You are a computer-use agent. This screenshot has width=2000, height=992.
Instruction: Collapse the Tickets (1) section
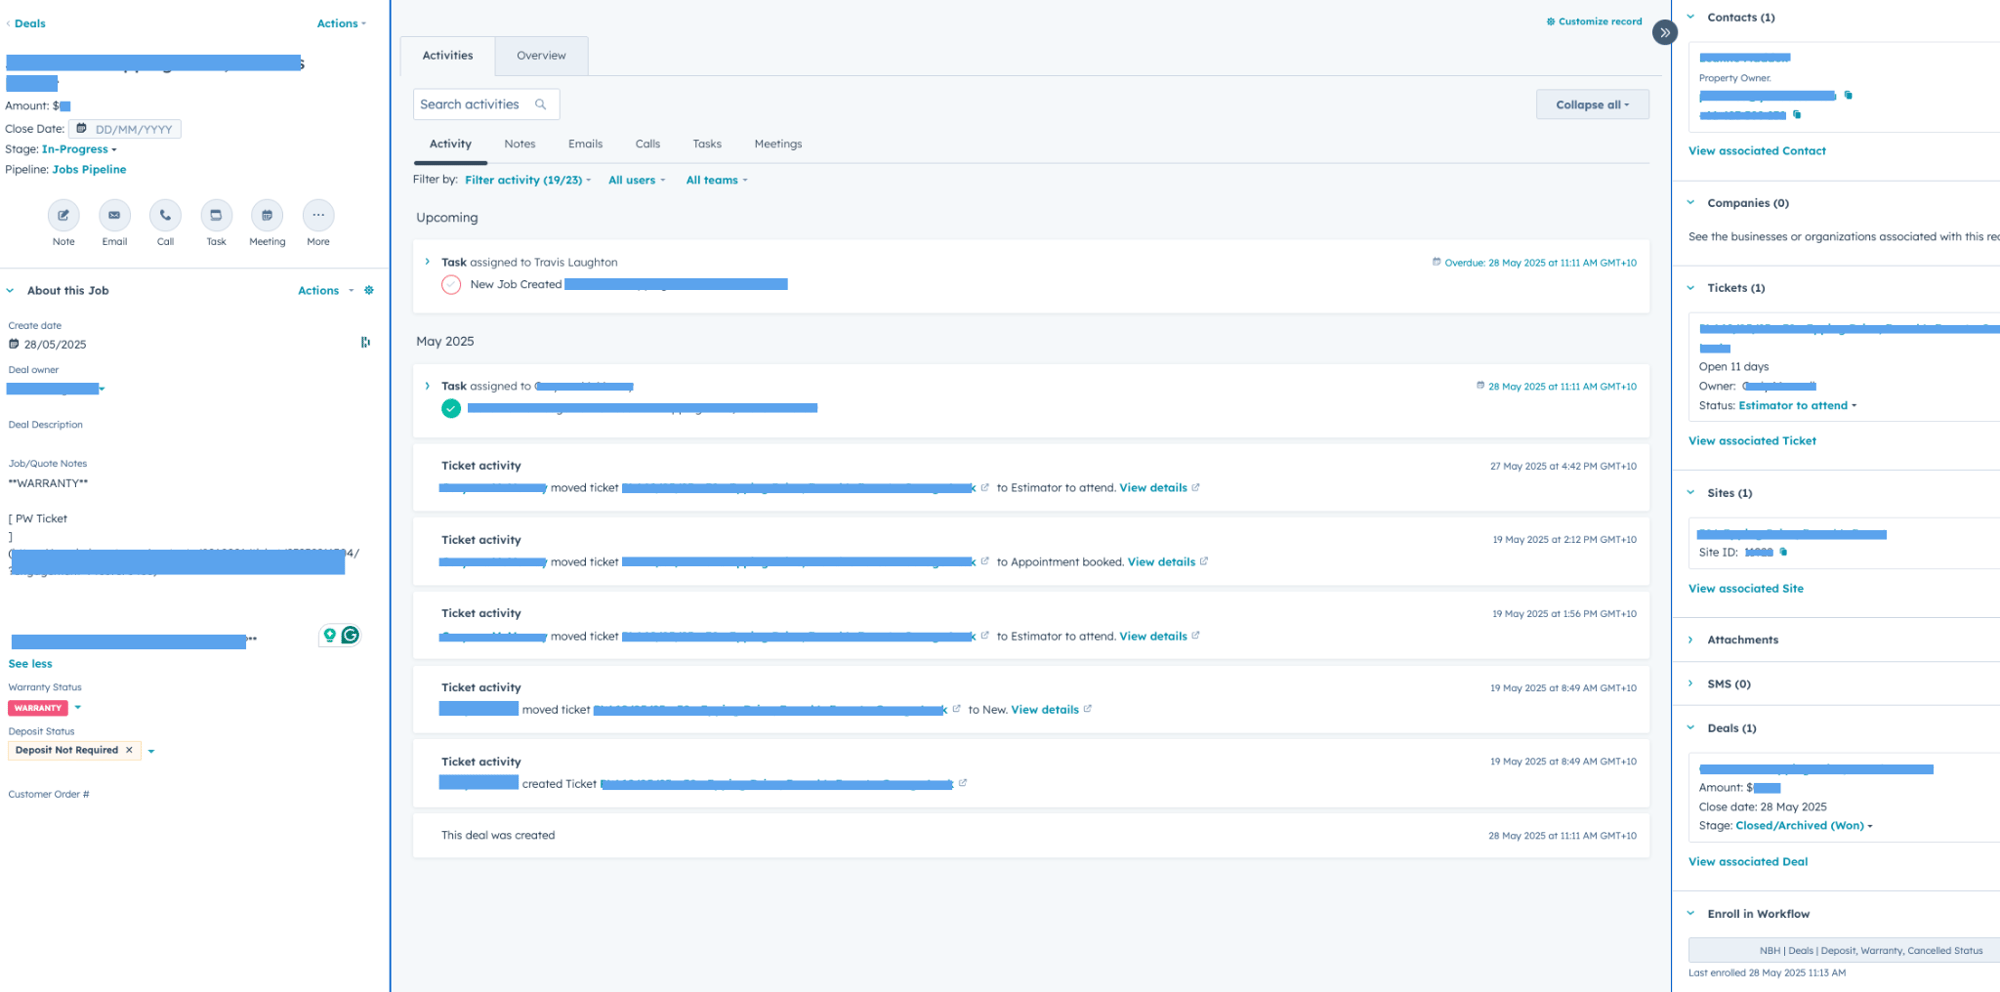(x=1691, y=288)
